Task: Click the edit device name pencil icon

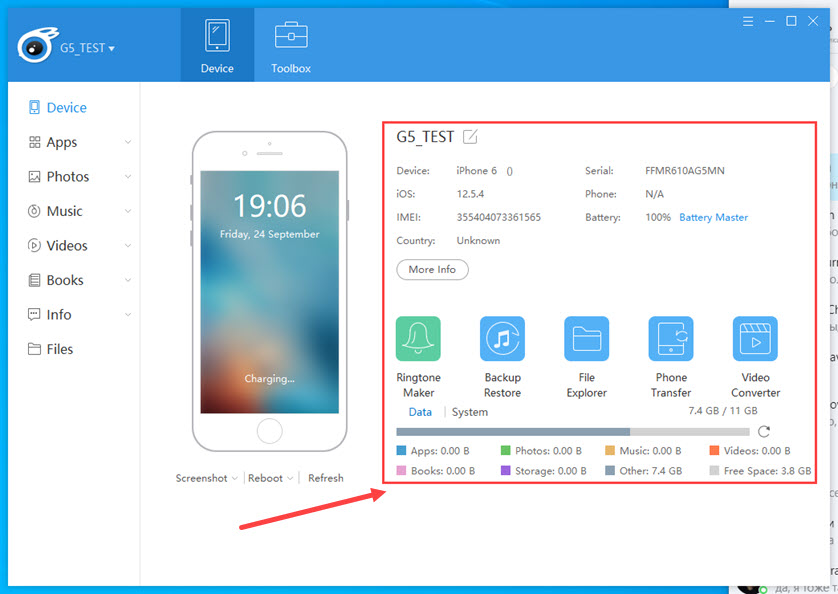Action: [470, 137]
